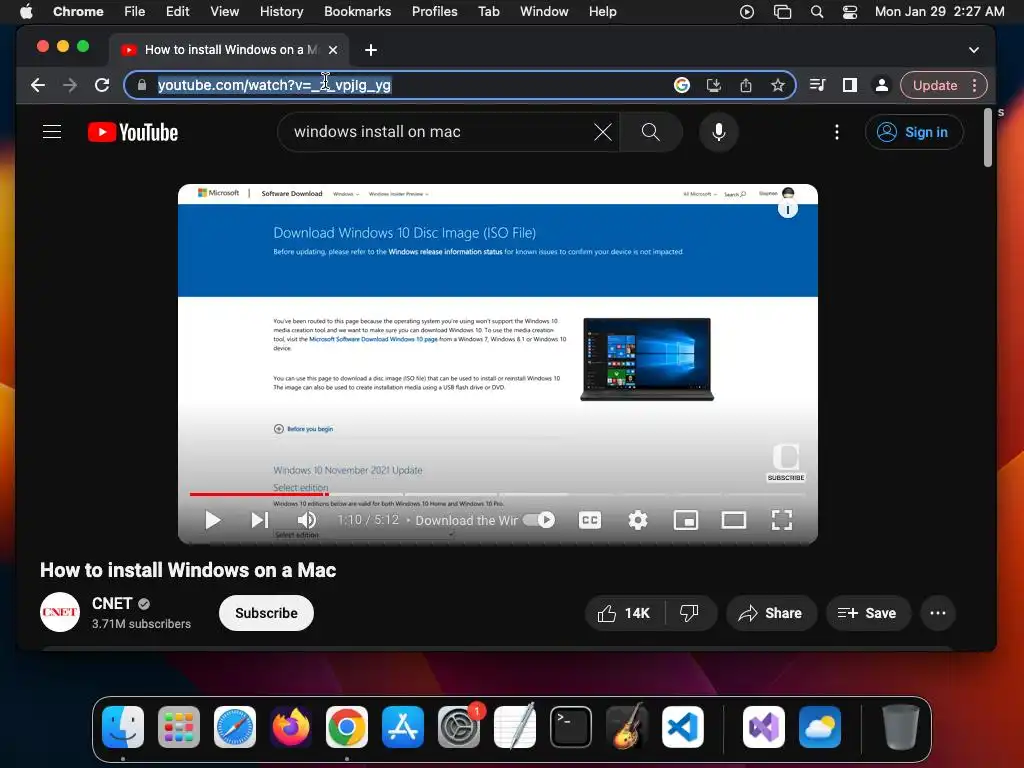Image resolution: width=1024 pixels, height=768 pixels.
Task: Open video settings gear
Action: click(x=637, y=520)
